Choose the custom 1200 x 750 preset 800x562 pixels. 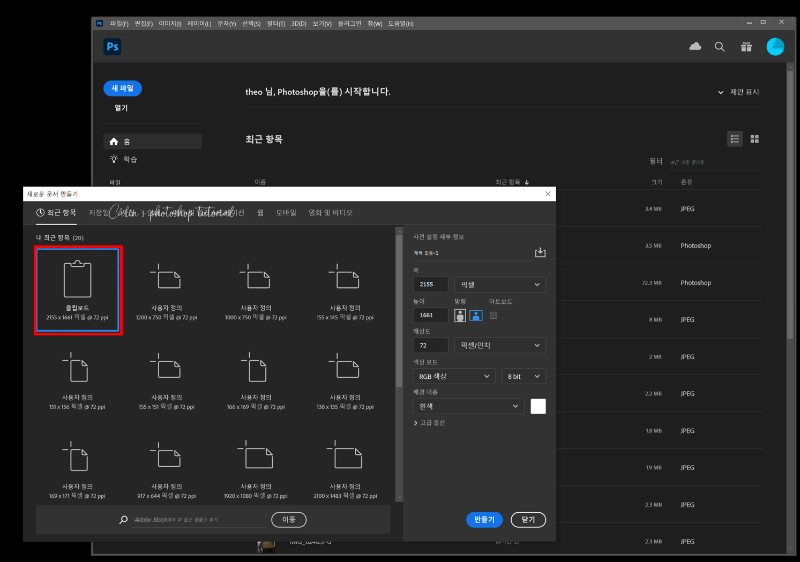point(167,290)
